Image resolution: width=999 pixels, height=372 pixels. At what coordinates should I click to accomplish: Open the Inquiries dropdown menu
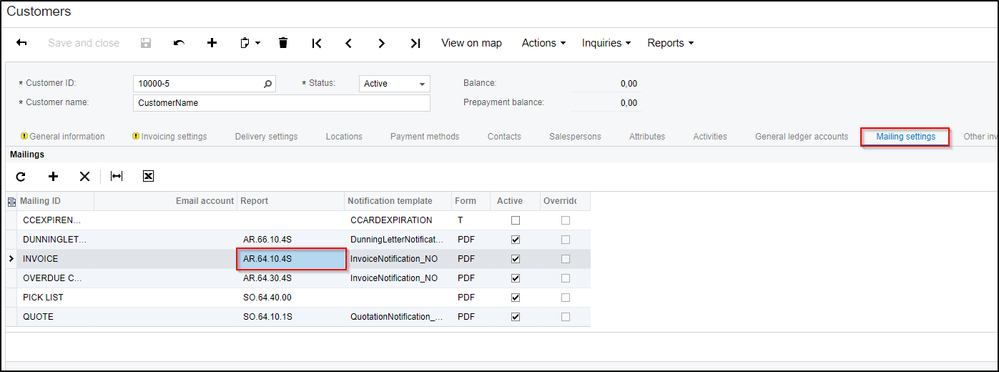[x=606, y=43]
